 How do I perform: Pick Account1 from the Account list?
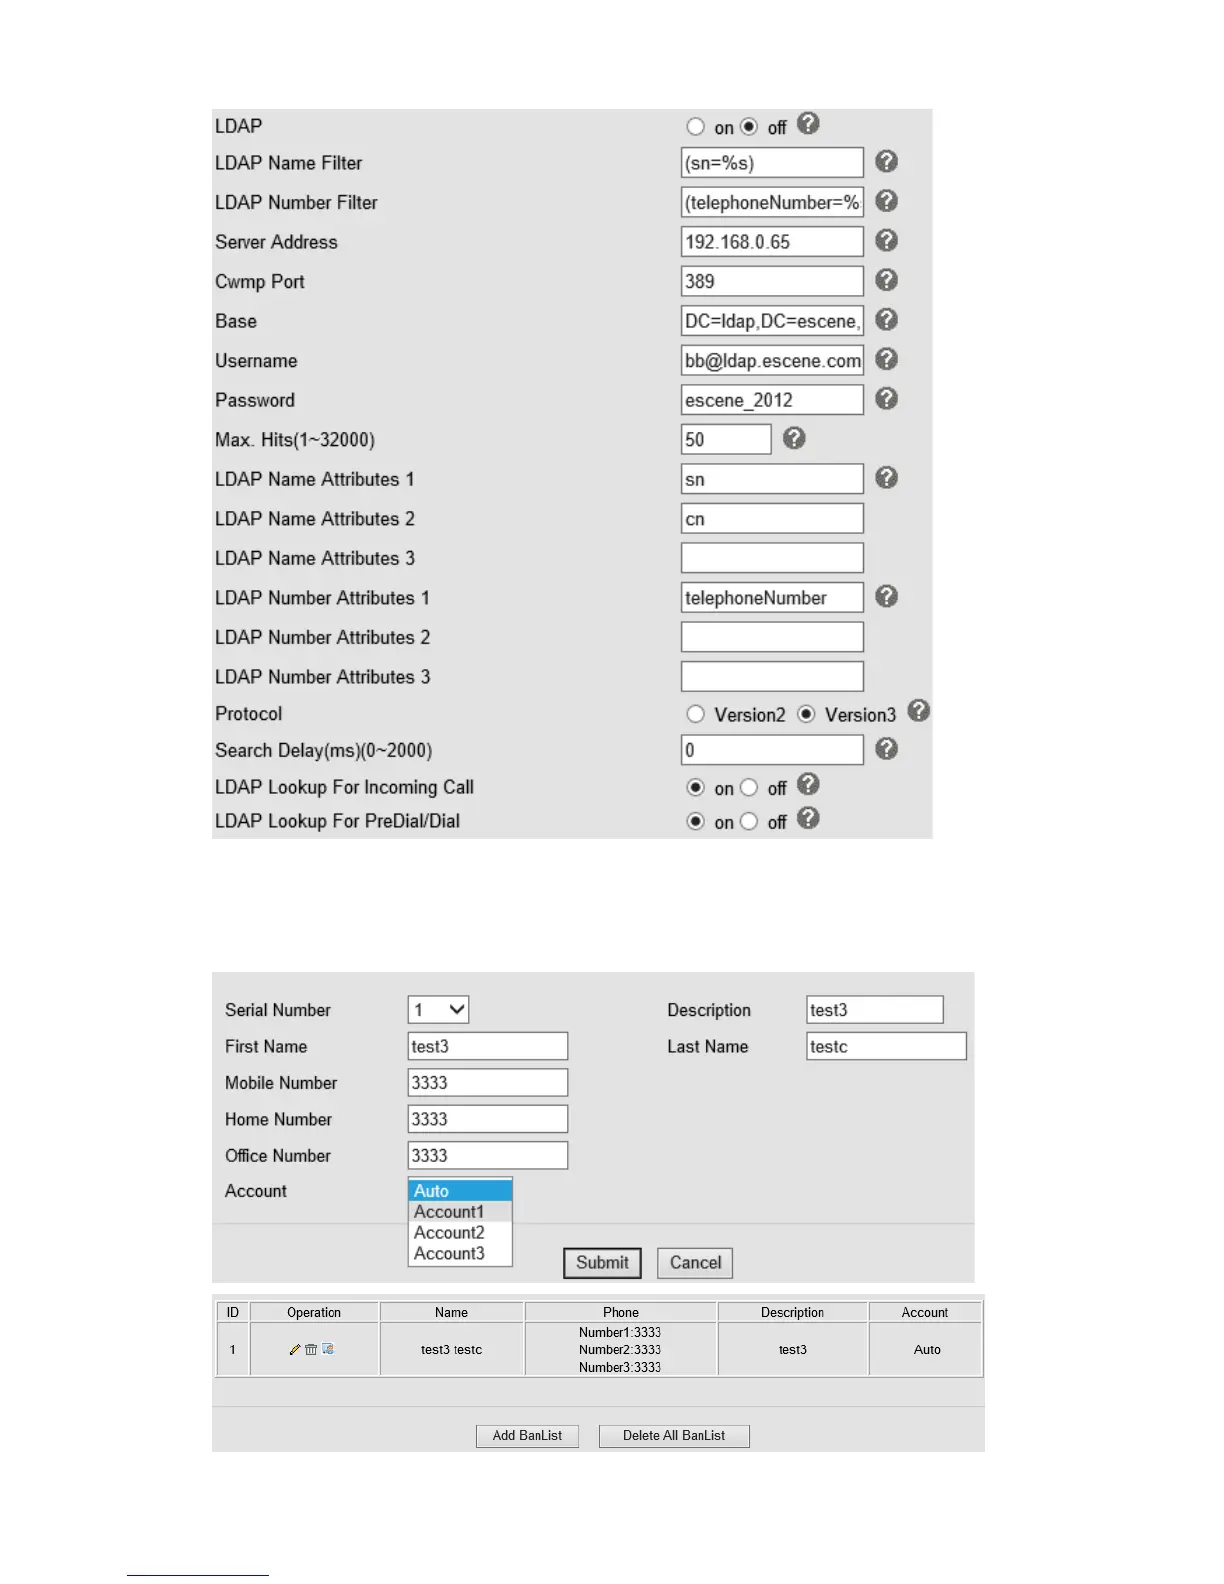coord(460,1212)
